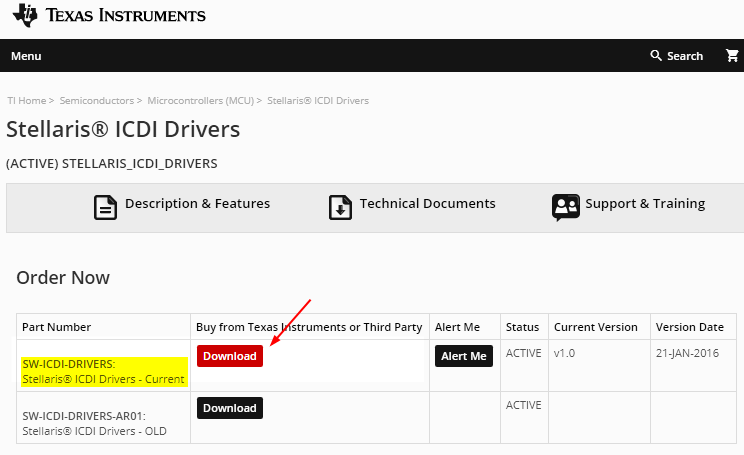Download the old SW-ICDI-DRIVERS-AR01 package
This screenshot has height=455, width=744.
[230, 408]
